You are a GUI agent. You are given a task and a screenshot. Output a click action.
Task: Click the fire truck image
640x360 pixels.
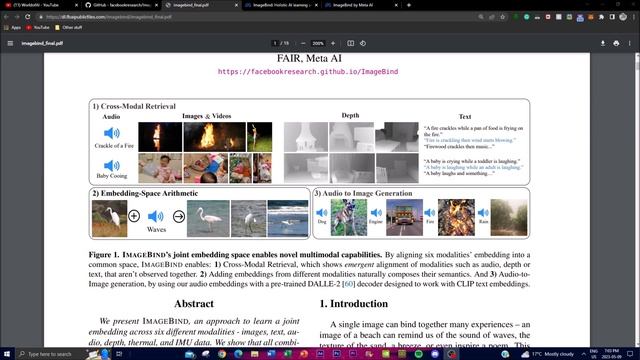coord(404,218)
